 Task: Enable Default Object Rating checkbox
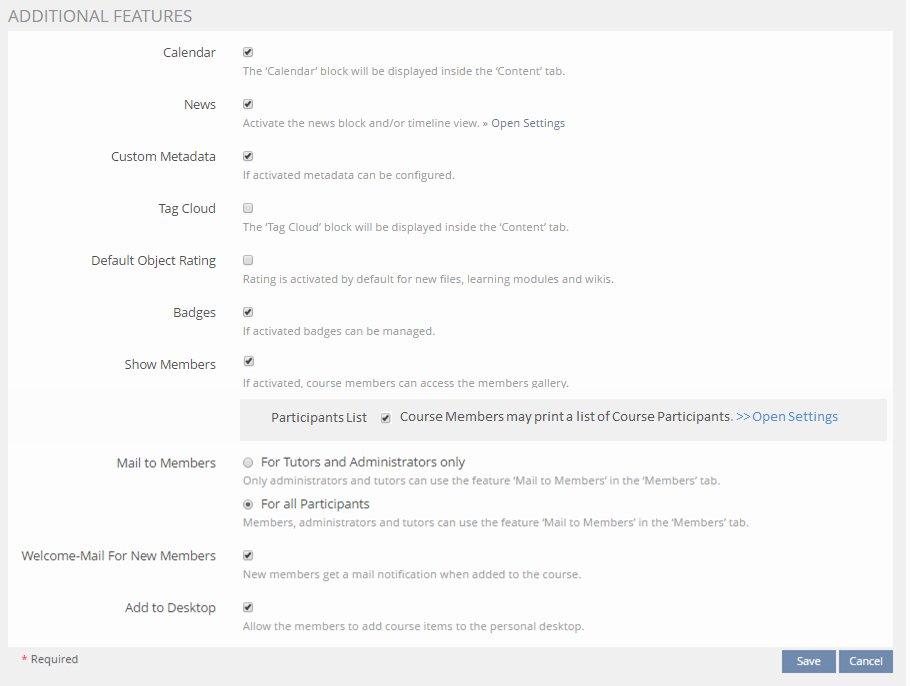(x=248, y=260)
